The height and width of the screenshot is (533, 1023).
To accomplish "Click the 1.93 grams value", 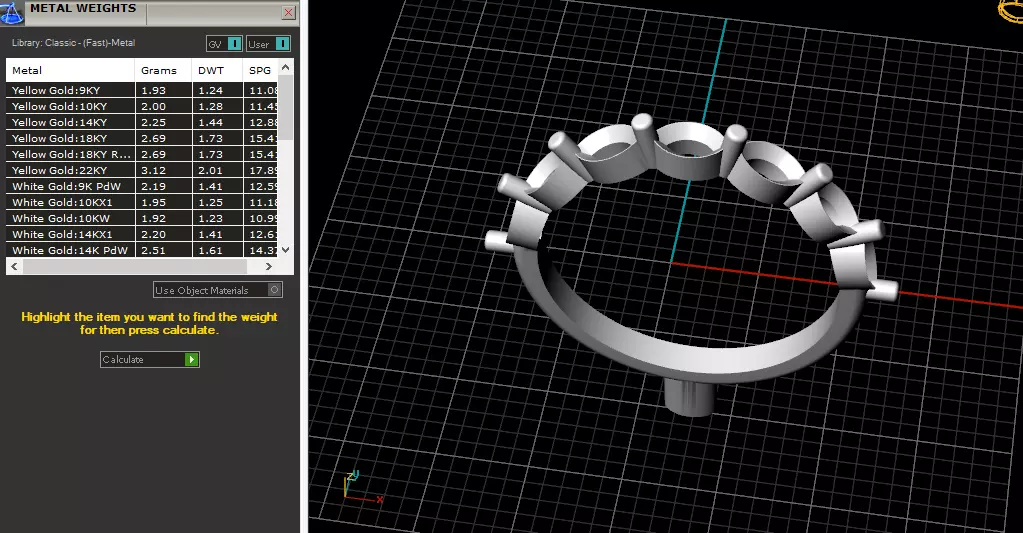I will tap(154, 91).
